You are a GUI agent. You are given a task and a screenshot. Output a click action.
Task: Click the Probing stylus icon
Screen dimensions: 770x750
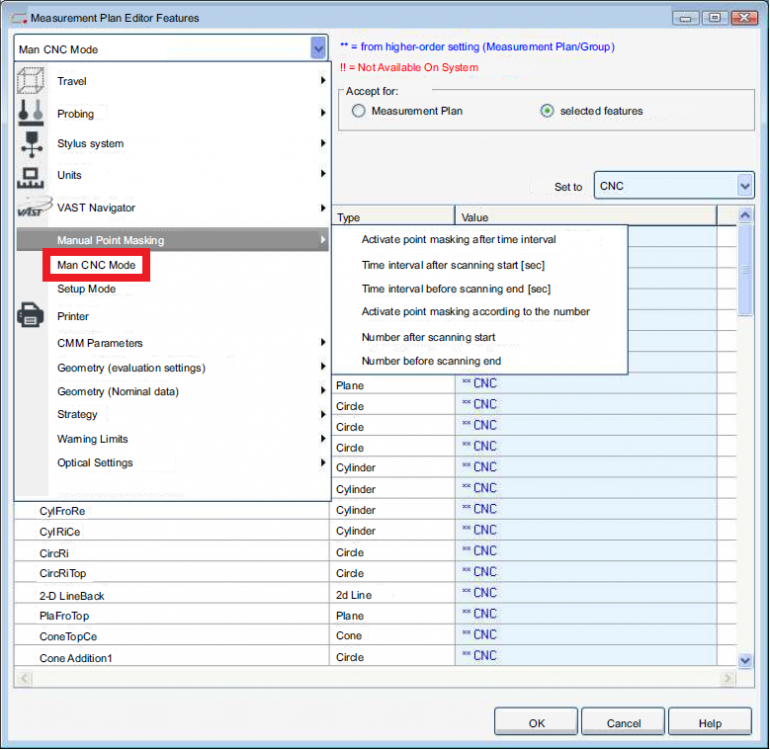point(31,113)
